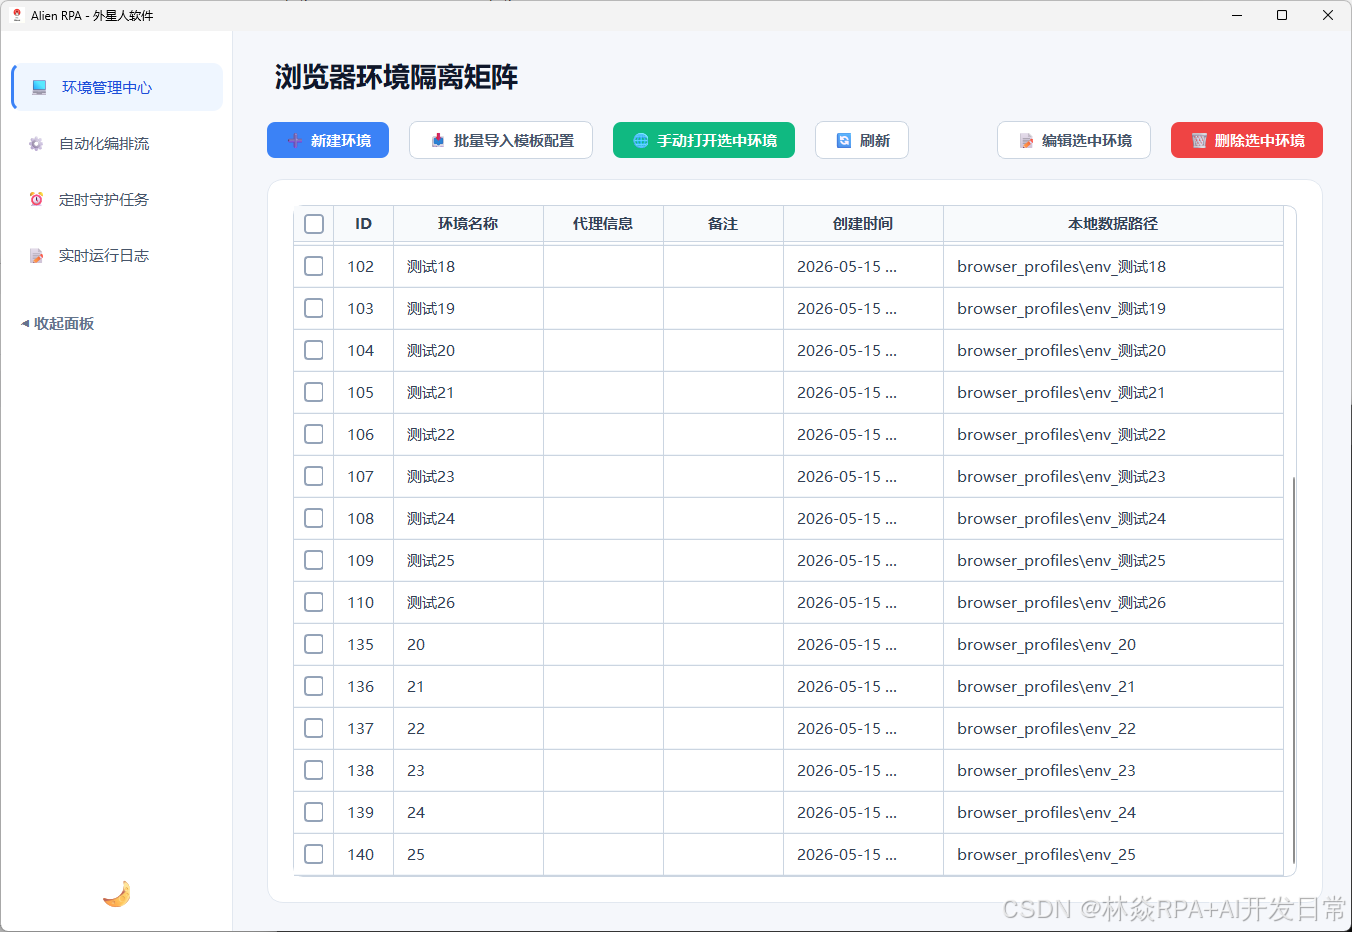Select checkbox of 测试23 row
The width and height of the screenshot is (1352, 932).
click(314, 476)
